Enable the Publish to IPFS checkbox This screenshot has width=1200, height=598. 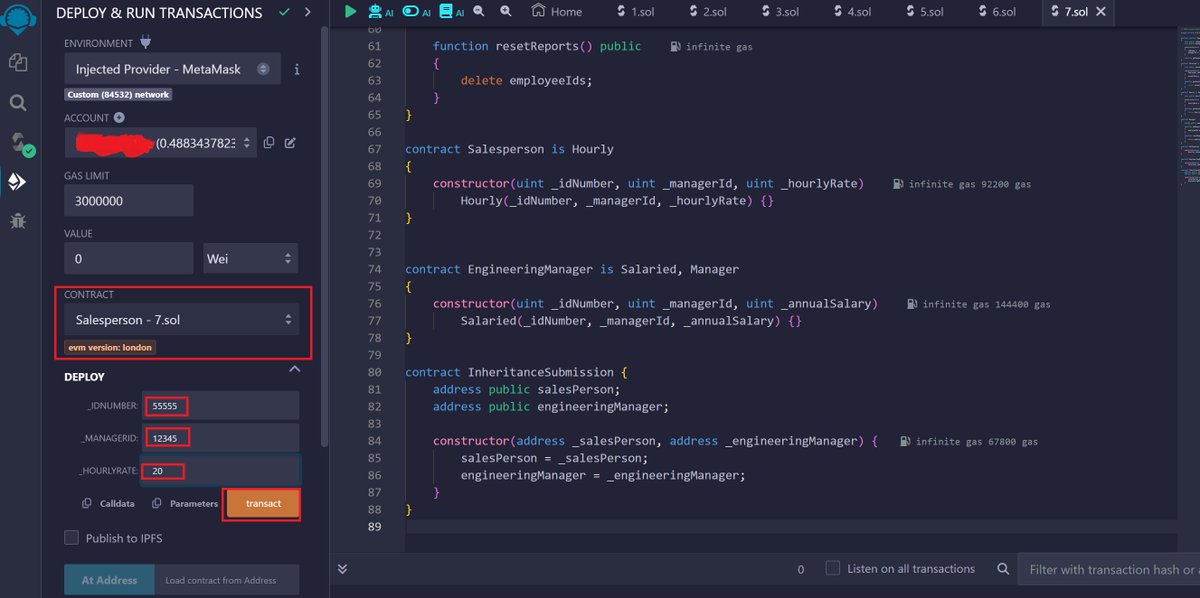click(71, 538)
